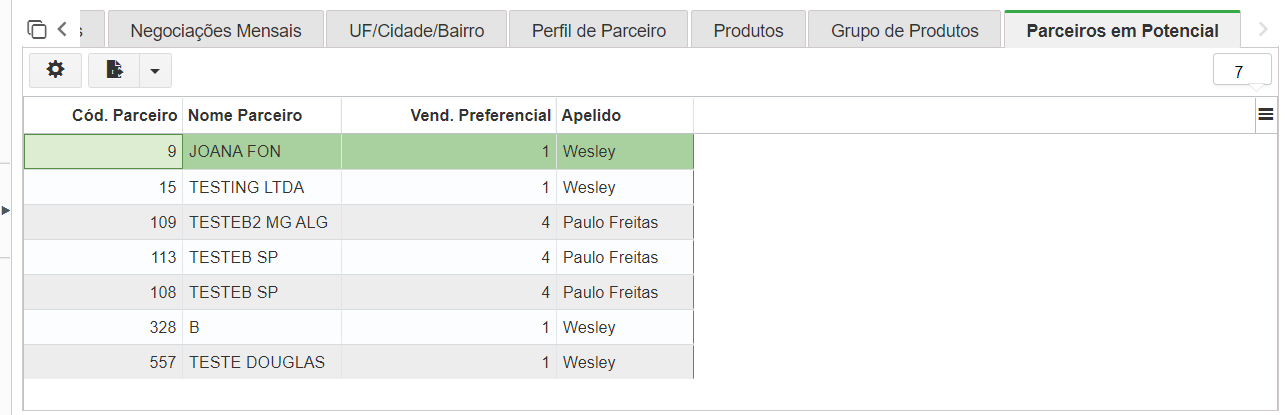Click the record count field showing 7
Viewport: 1285px width, 415px height.
click(x=1242, y=72)
